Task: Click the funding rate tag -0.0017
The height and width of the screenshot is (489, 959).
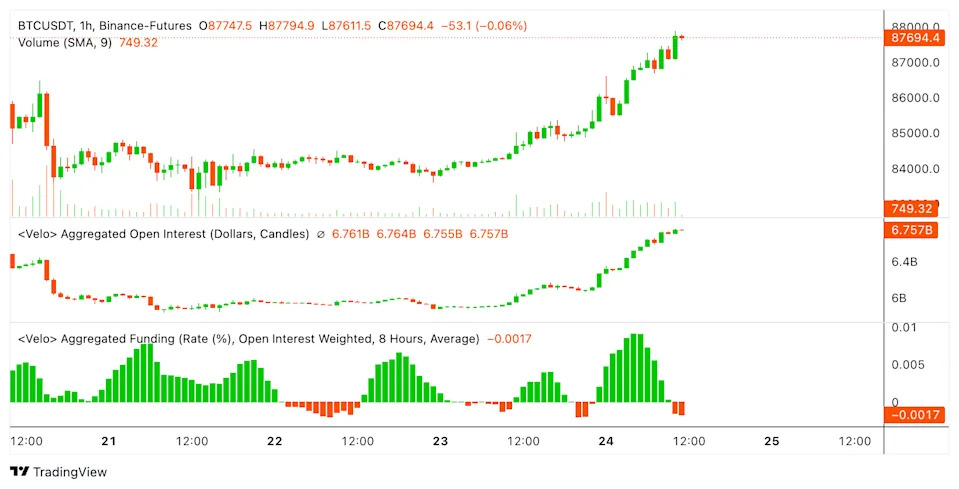Action: [915, 416]
